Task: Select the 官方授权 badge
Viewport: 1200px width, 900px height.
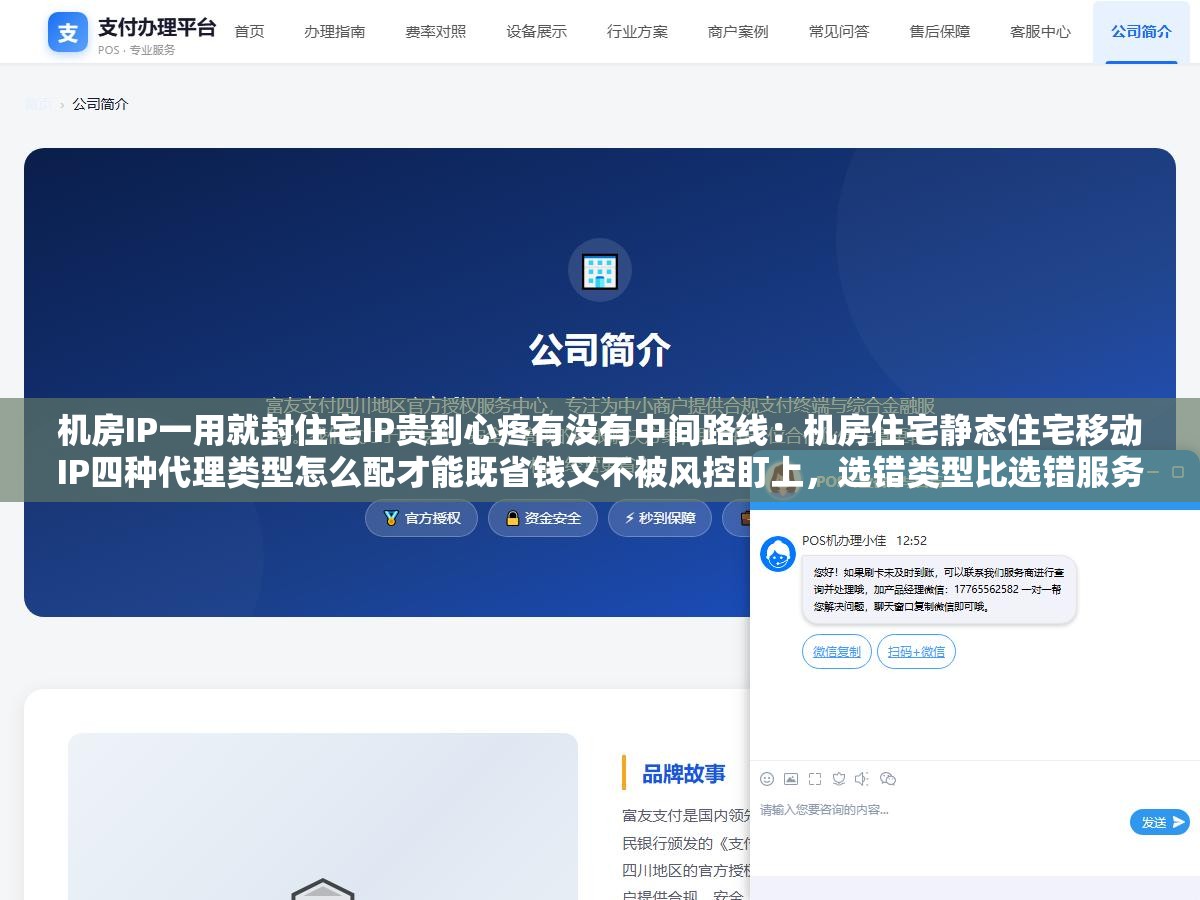Action: click(x=421, y=518)
